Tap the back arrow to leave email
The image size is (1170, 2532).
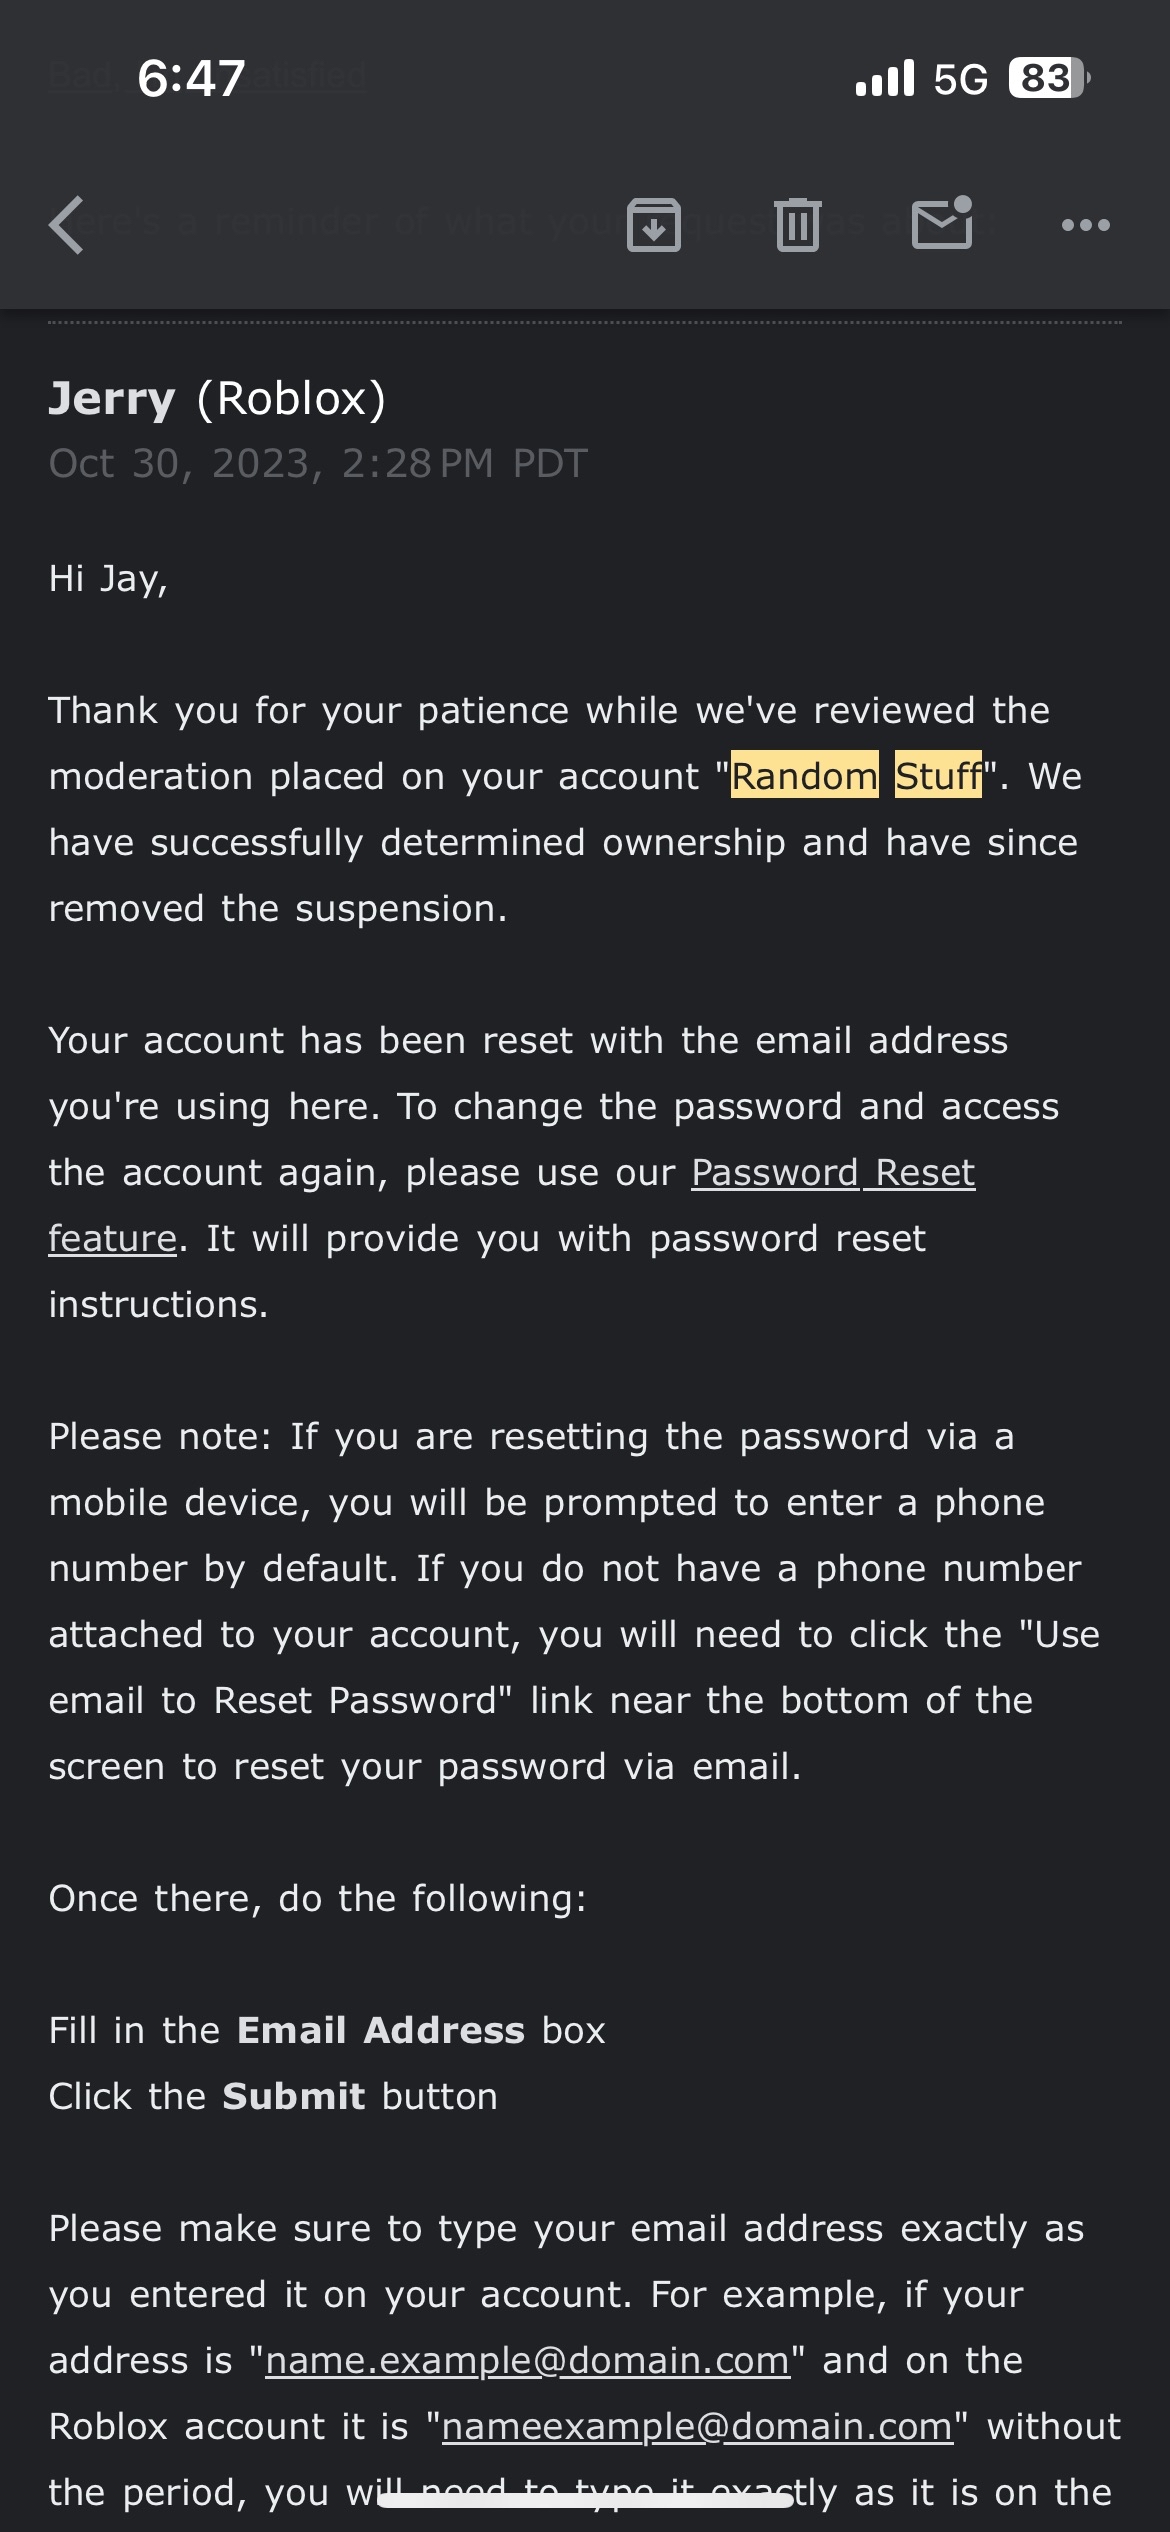pos(67,225)
